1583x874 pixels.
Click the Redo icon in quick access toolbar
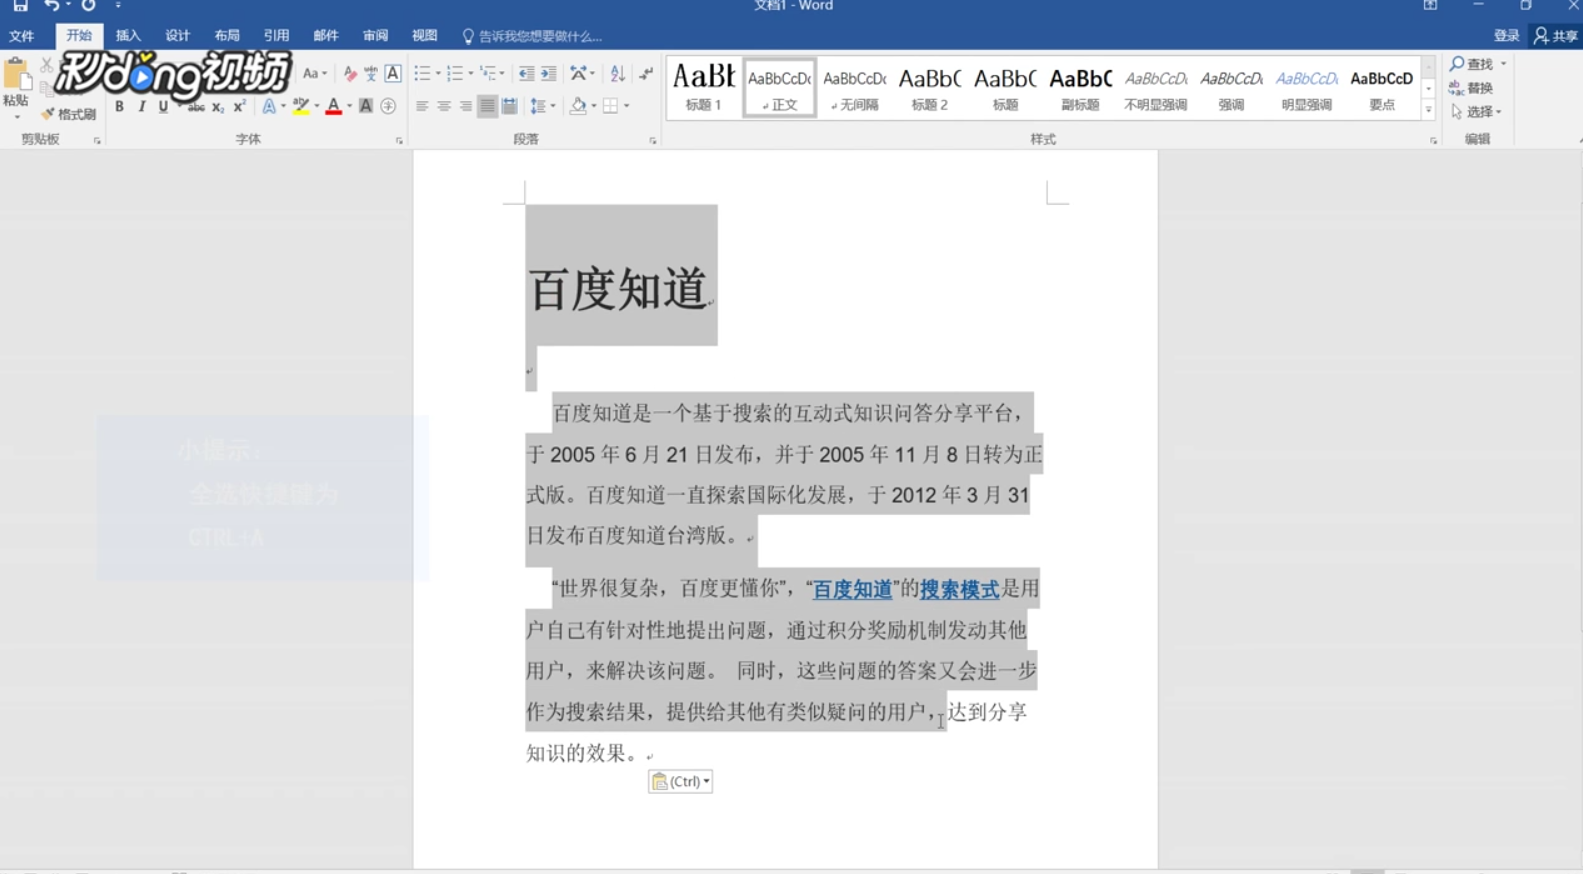pyautogui.click(x=88, y=6)
